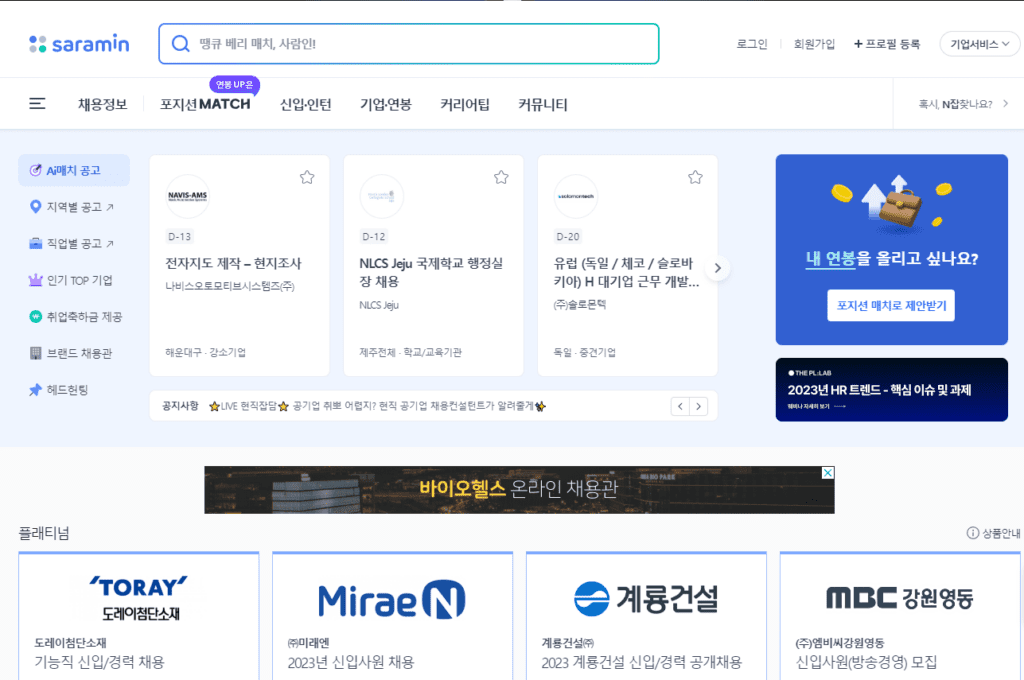Bookmark the 솔로몬텍 유럽 job with star
Viewport: 1024px width, 680px height.
click(695, 177)
